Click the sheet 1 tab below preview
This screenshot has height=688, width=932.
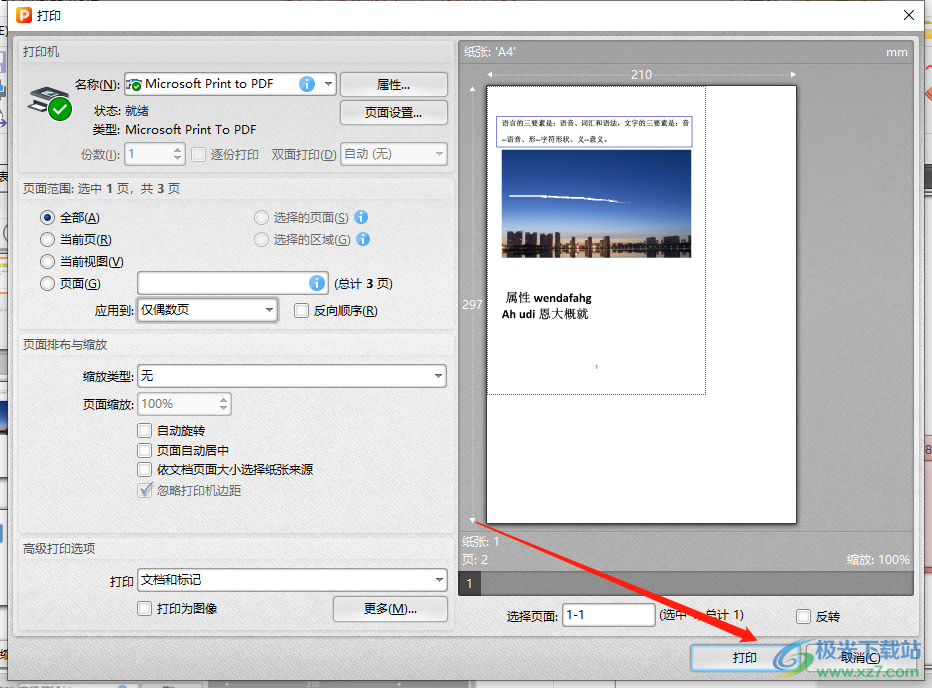click(470, 583)
